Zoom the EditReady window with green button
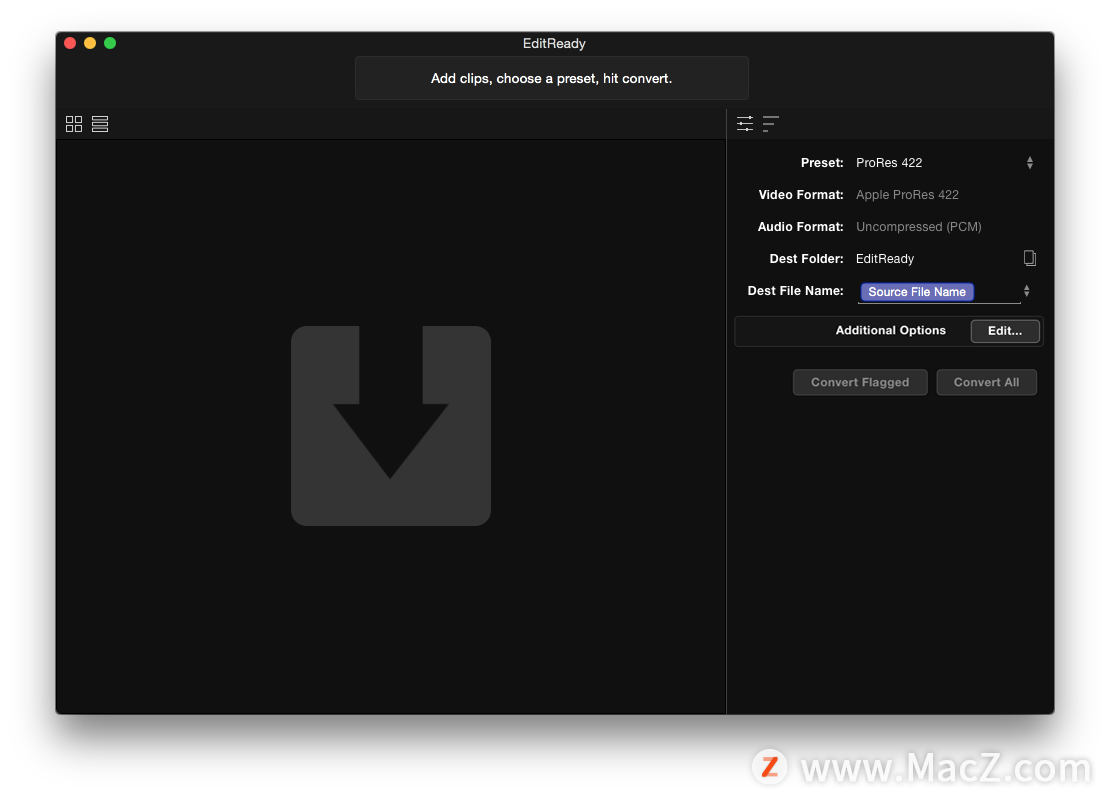 (110, 43)
